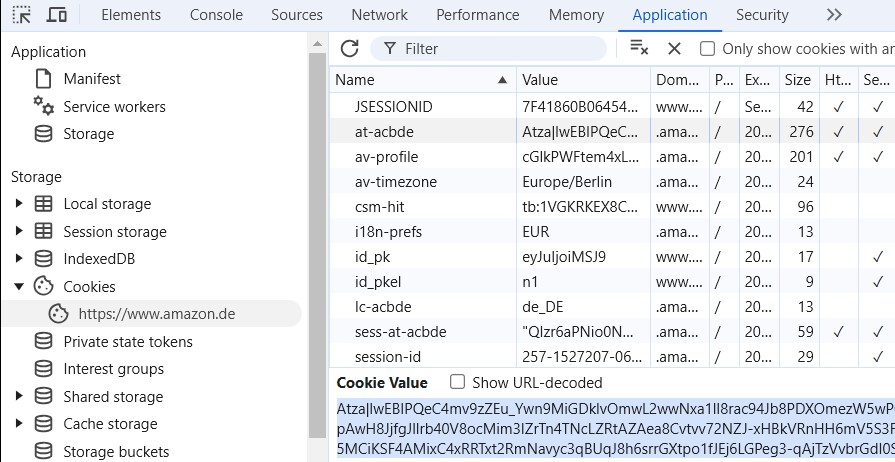This screenshot has width=895, height=462.
Task: Collapse the Cookies tree node
Action: pos(18,287)
